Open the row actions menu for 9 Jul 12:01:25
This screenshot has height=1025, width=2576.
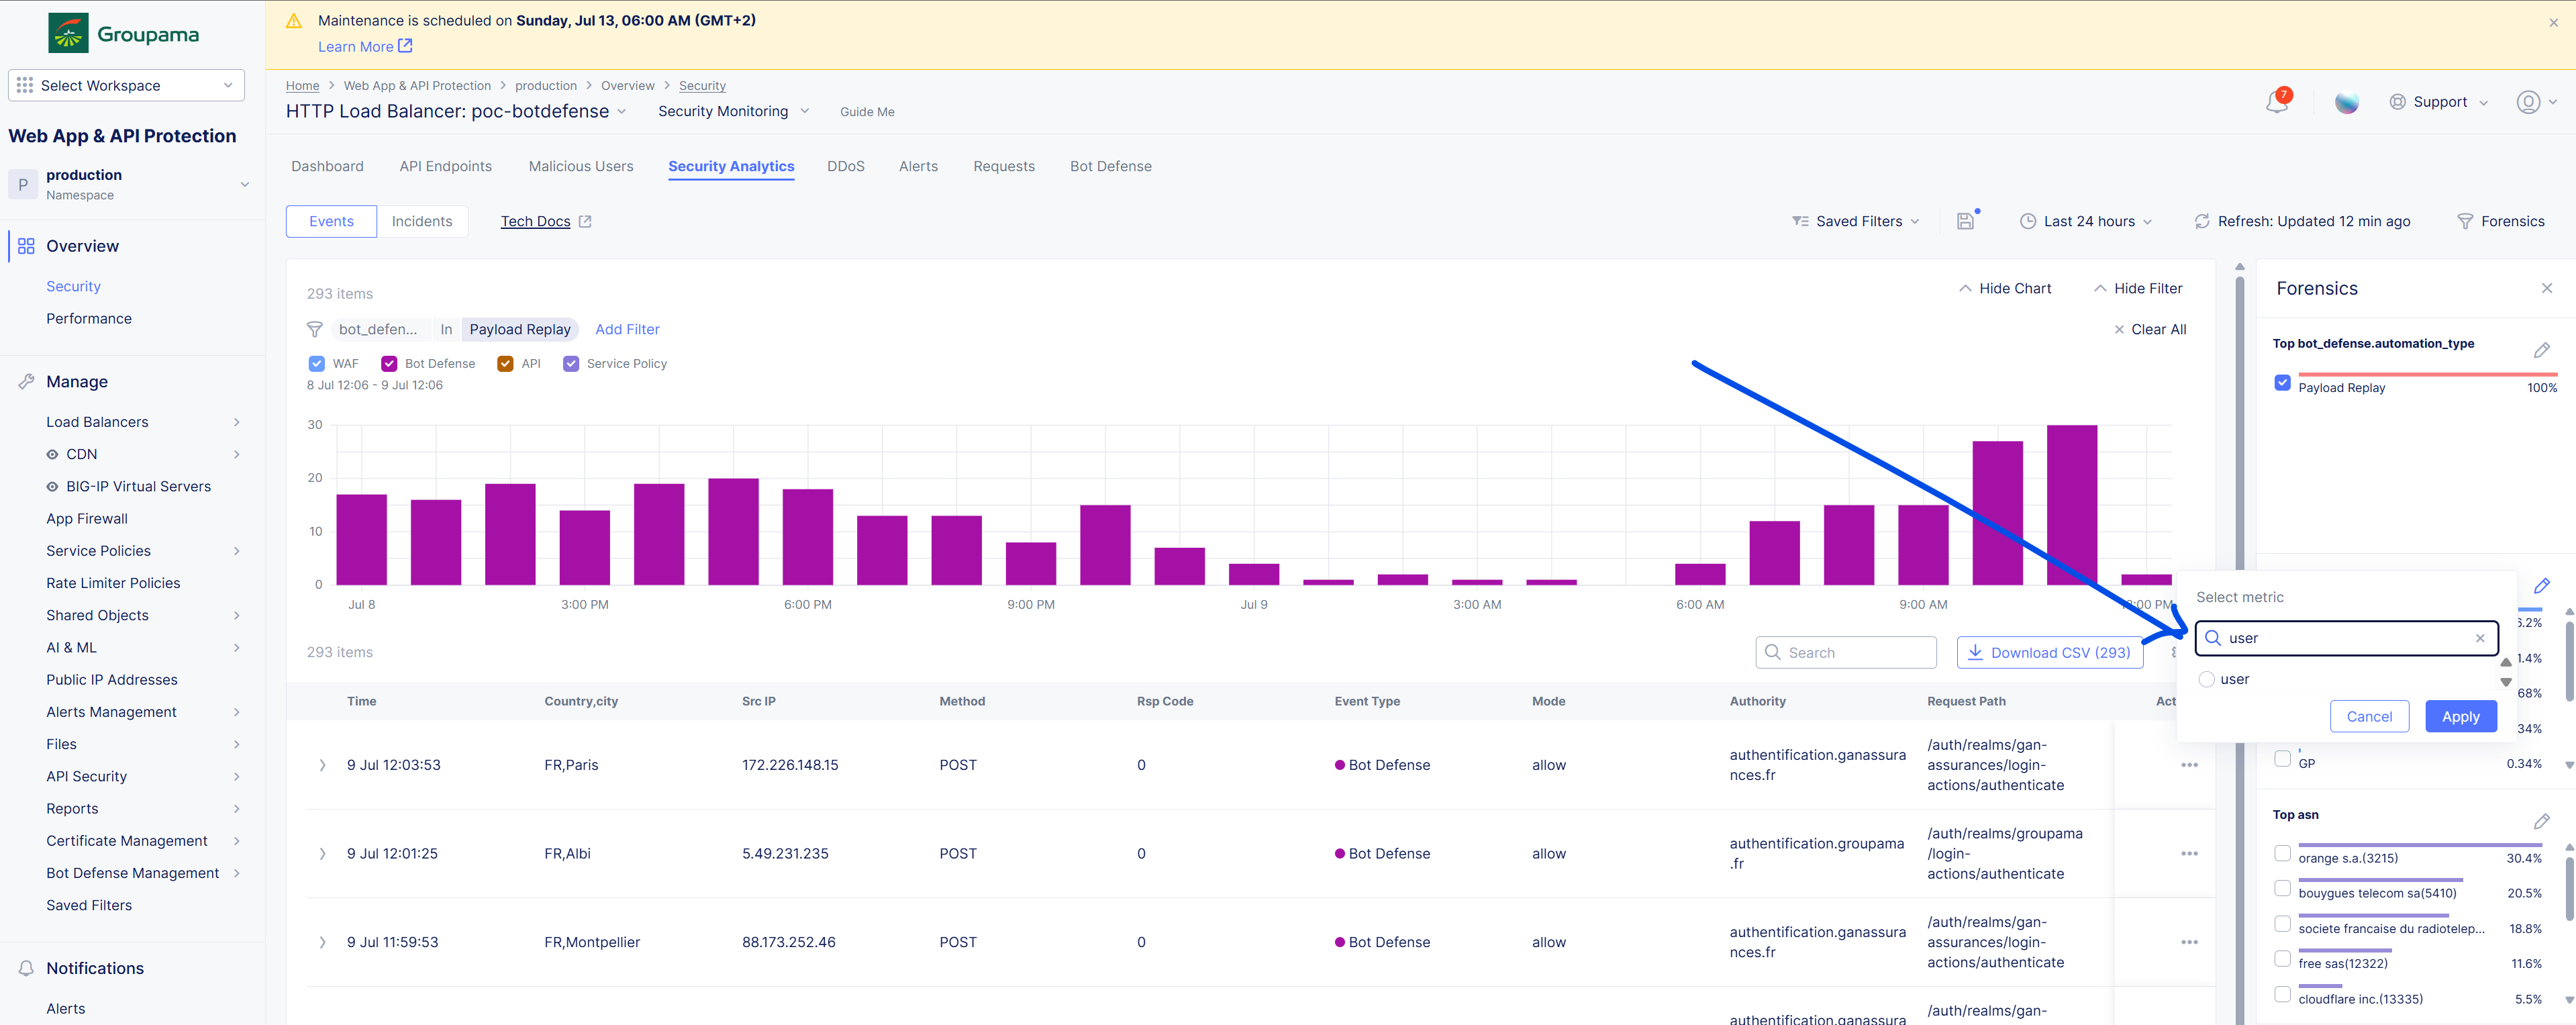(x=2189, y=854)
